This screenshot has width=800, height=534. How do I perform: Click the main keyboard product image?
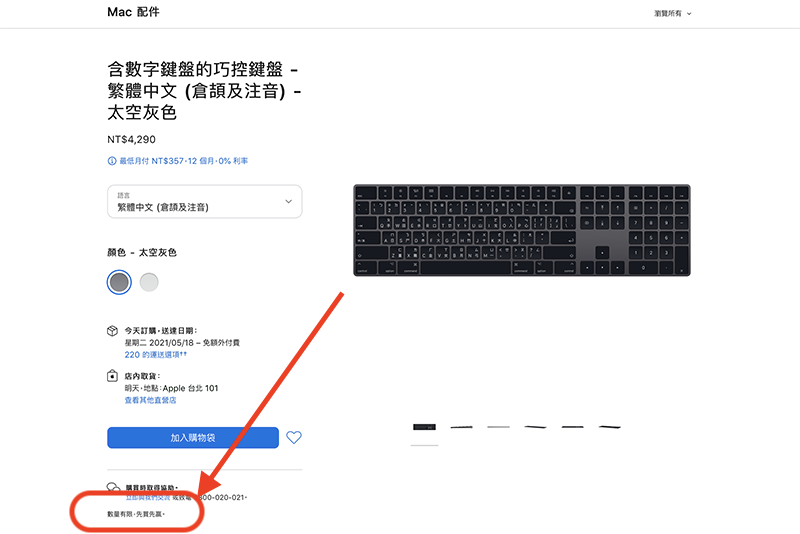point(522,230)
